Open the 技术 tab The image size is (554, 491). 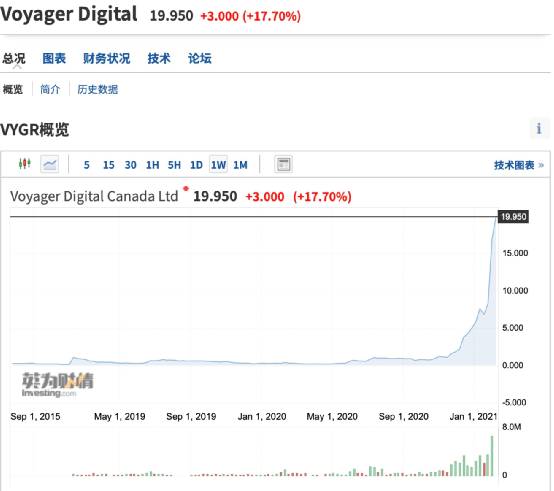click(x=159, y=58)
